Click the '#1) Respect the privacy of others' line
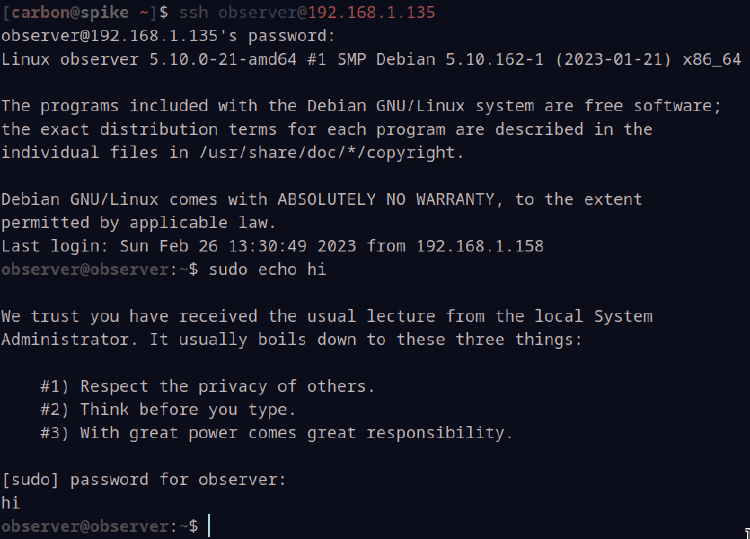750x539 pixels. click(208, 386)
